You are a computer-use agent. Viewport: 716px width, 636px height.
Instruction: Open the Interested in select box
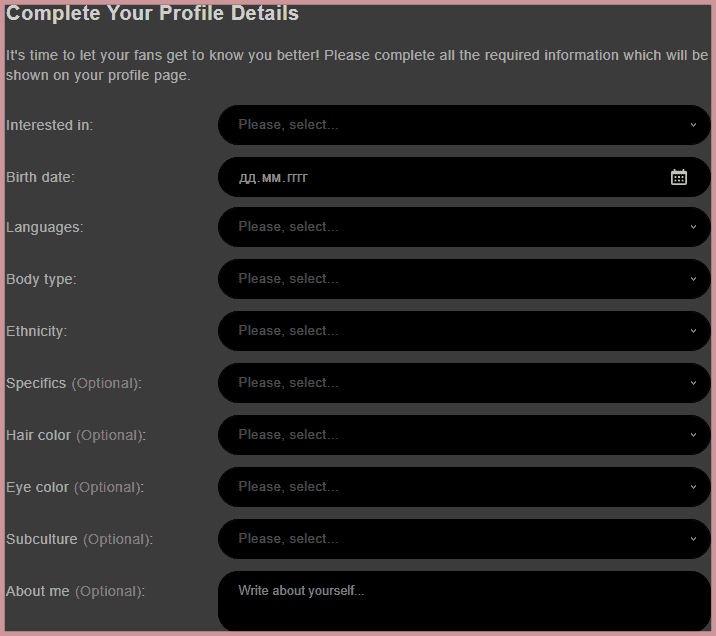pos(450,125)
